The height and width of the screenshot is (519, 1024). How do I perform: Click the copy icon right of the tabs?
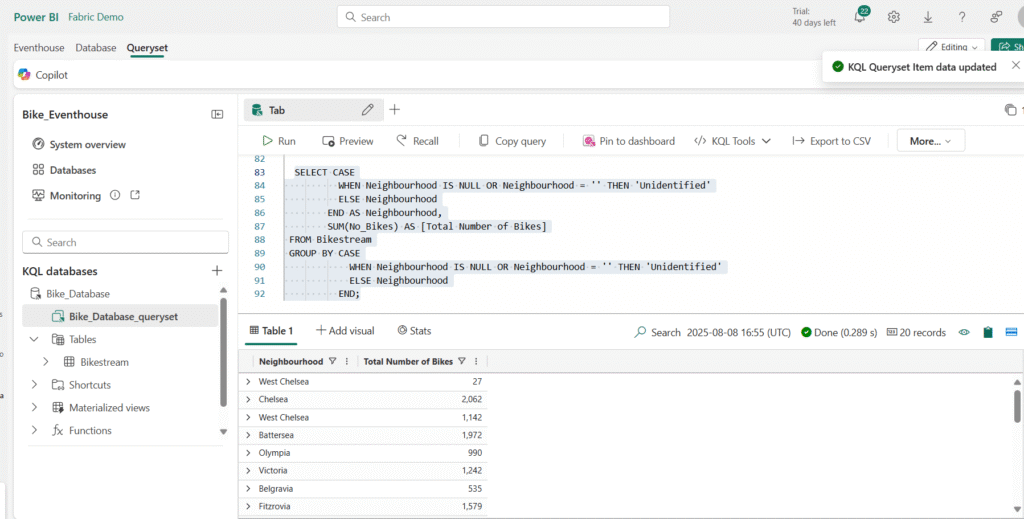coord(1010,110)
